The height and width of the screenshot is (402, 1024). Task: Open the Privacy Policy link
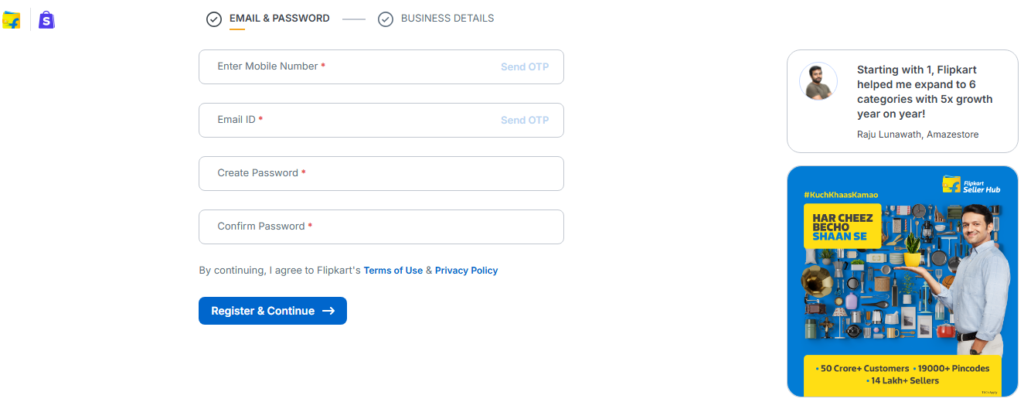tap(466, 271)
